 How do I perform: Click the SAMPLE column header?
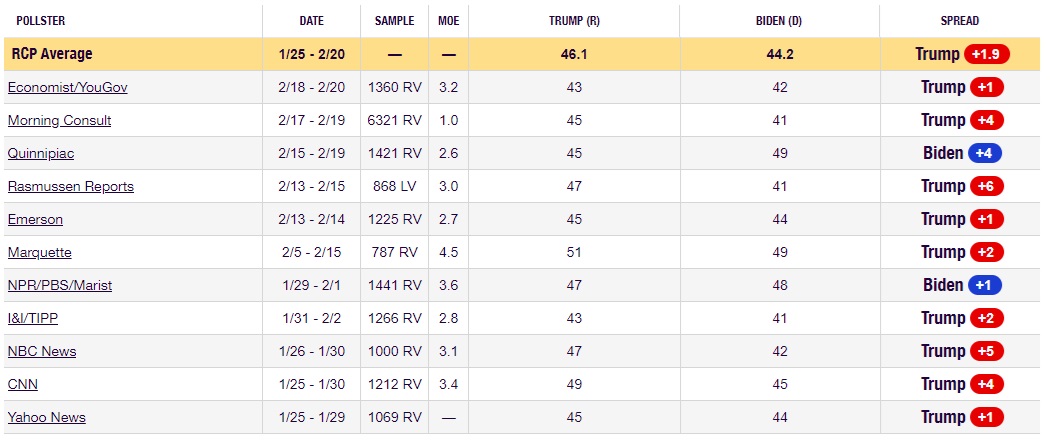[x=394, y=21]
